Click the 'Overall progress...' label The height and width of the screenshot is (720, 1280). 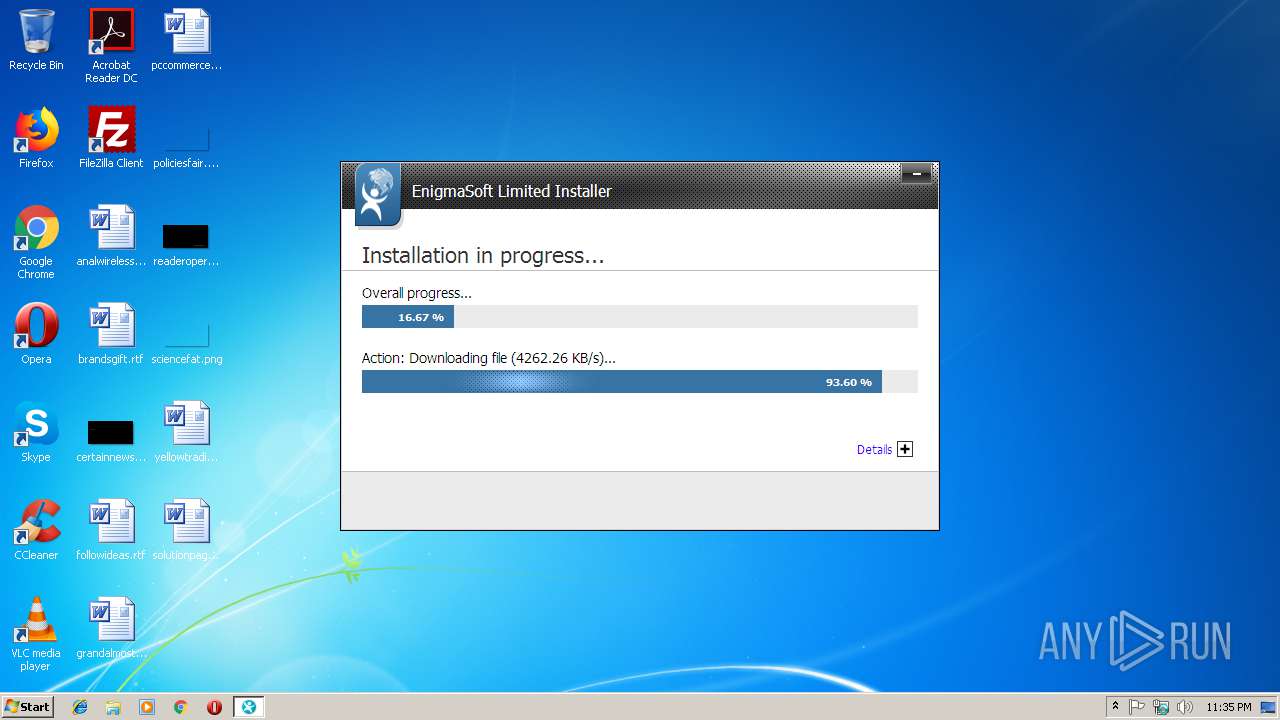point(416,293)
